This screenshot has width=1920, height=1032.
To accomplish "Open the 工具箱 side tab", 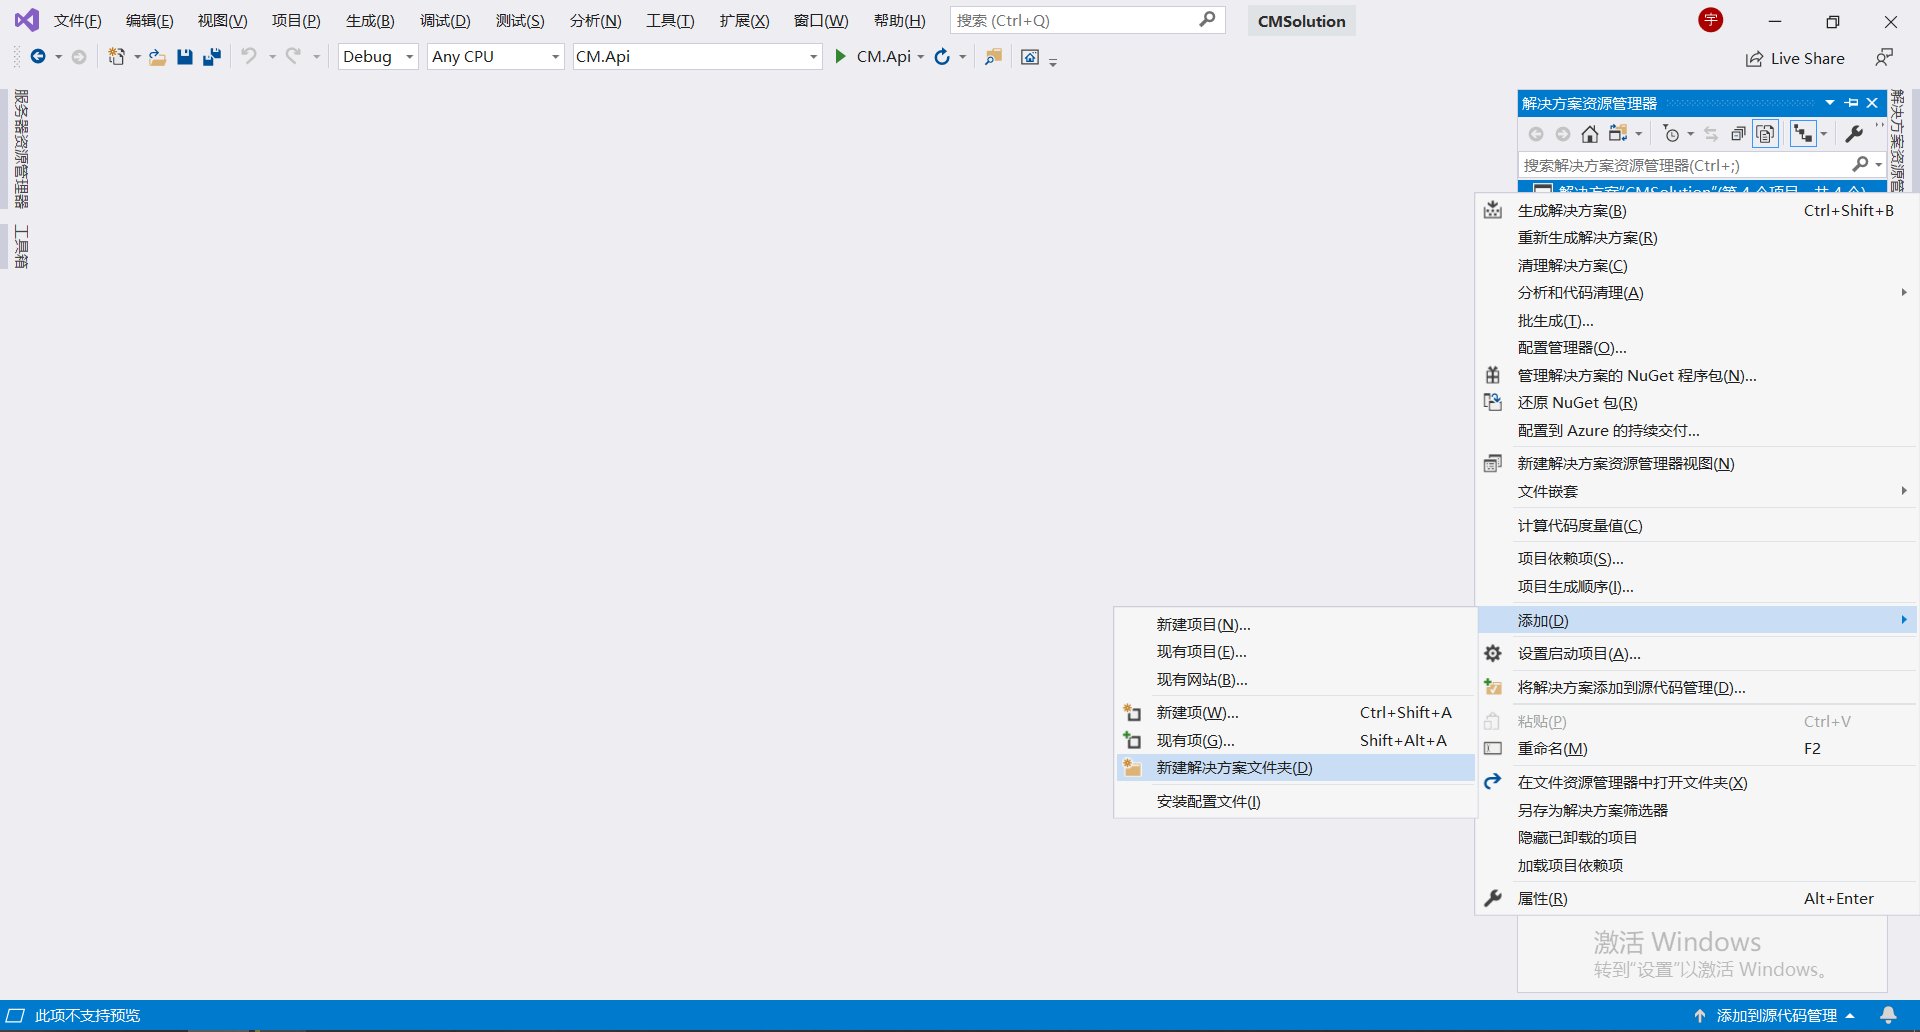I will point(21,247).
